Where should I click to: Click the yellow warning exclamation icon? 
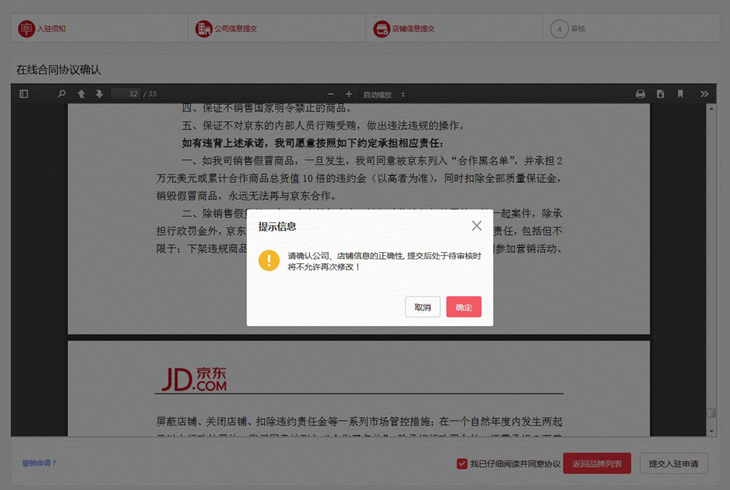tap(269, 260)
